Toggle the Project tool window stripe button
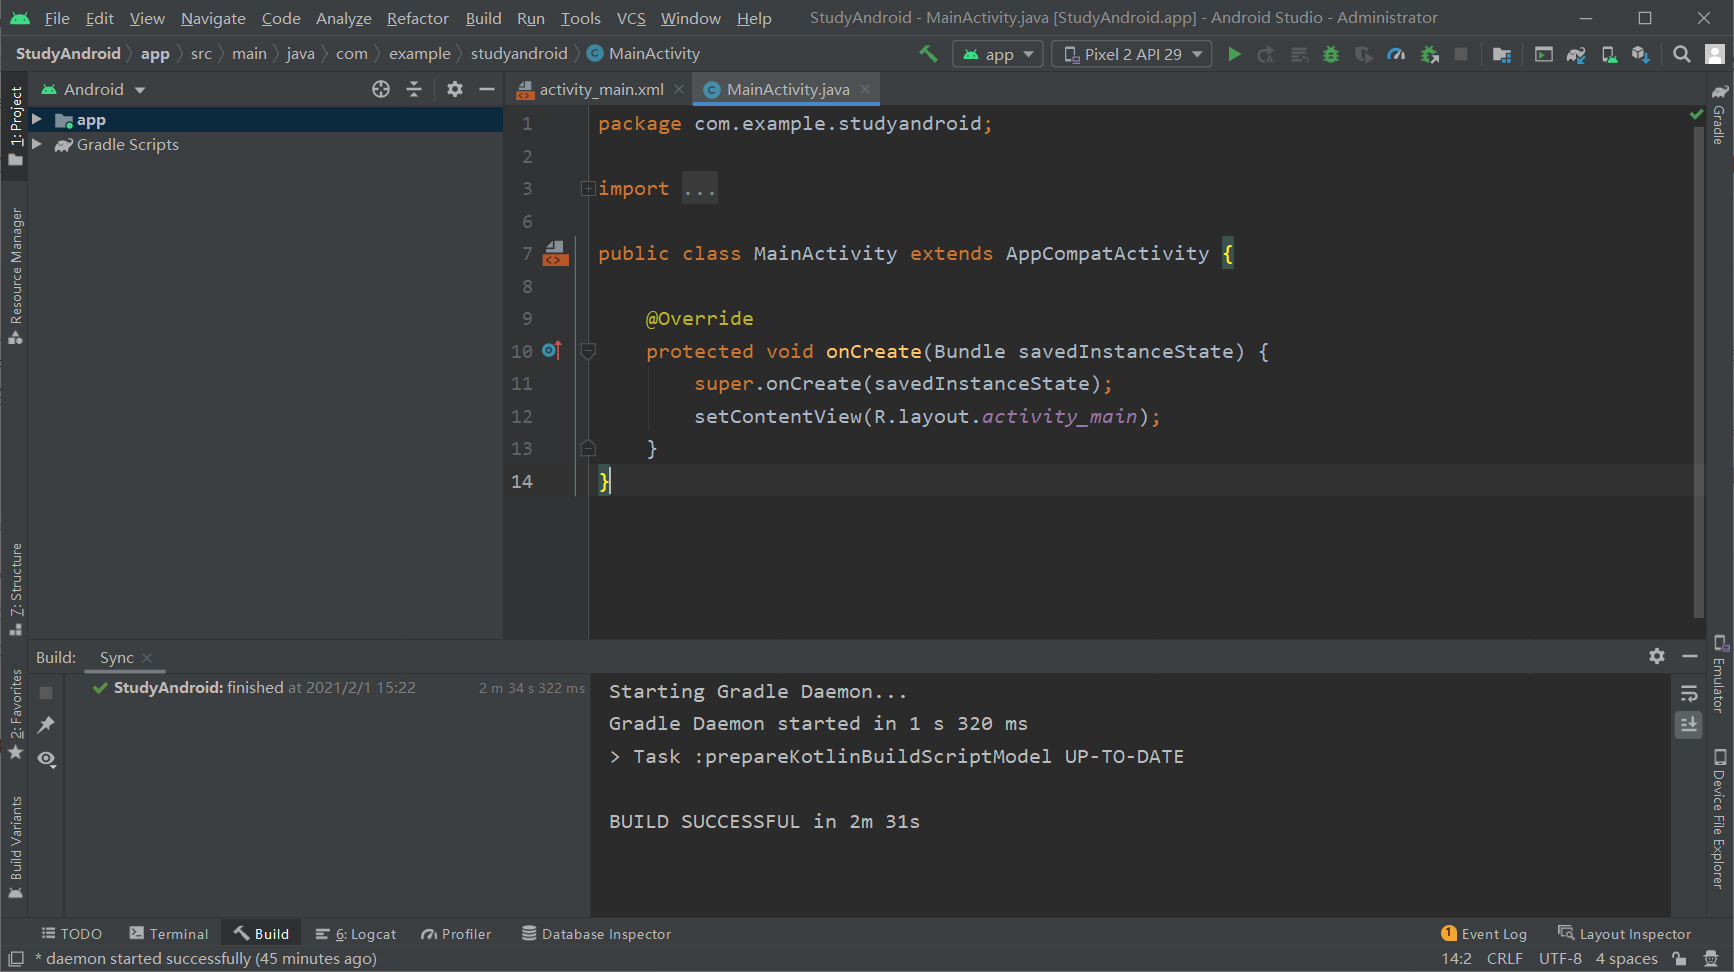Image resolution: width=1734 pixels, height=972 pixels. pyautogui.click(x=15, y=125)
